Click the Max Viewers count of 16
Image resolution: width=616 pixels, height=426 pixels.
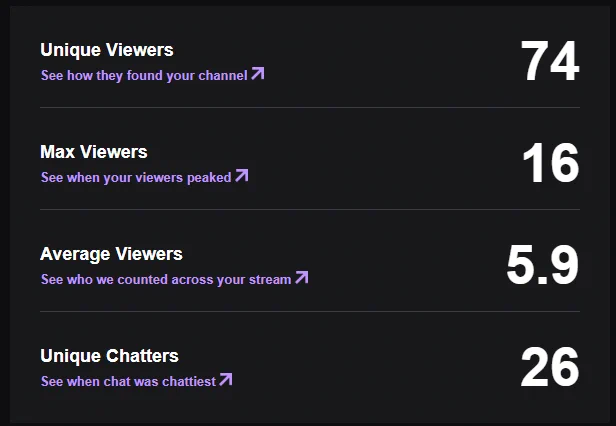tap(551, 163)
